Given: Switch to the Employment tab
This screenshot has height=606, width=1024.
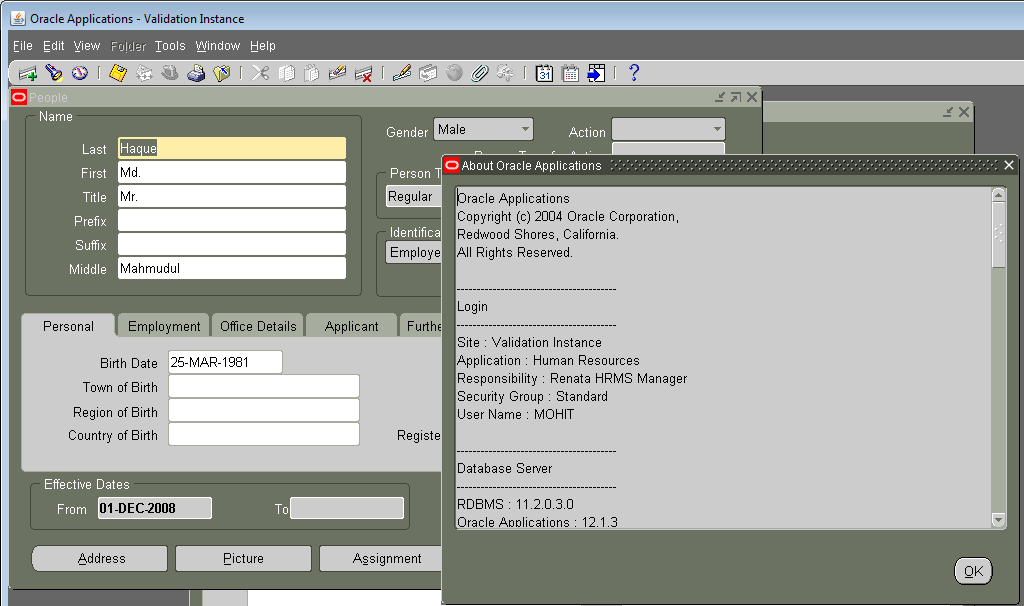Looking at the screenshot, I should 162,325.
